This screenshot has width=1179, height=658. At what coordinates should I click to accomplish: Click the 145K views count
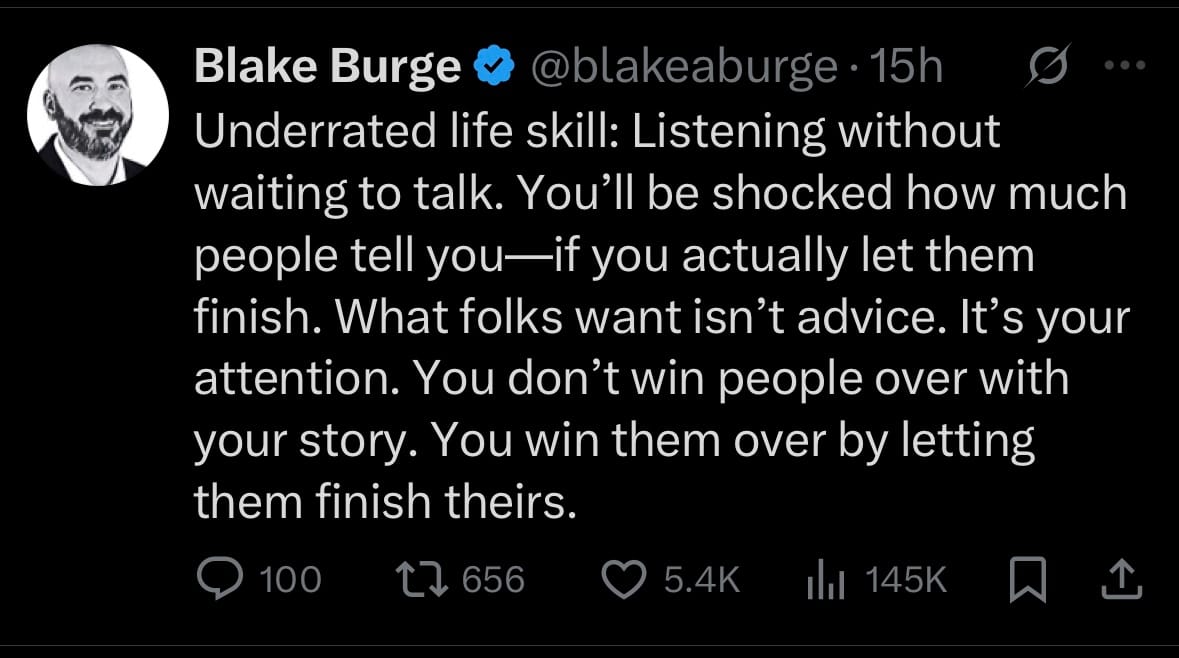pos(905,580)
